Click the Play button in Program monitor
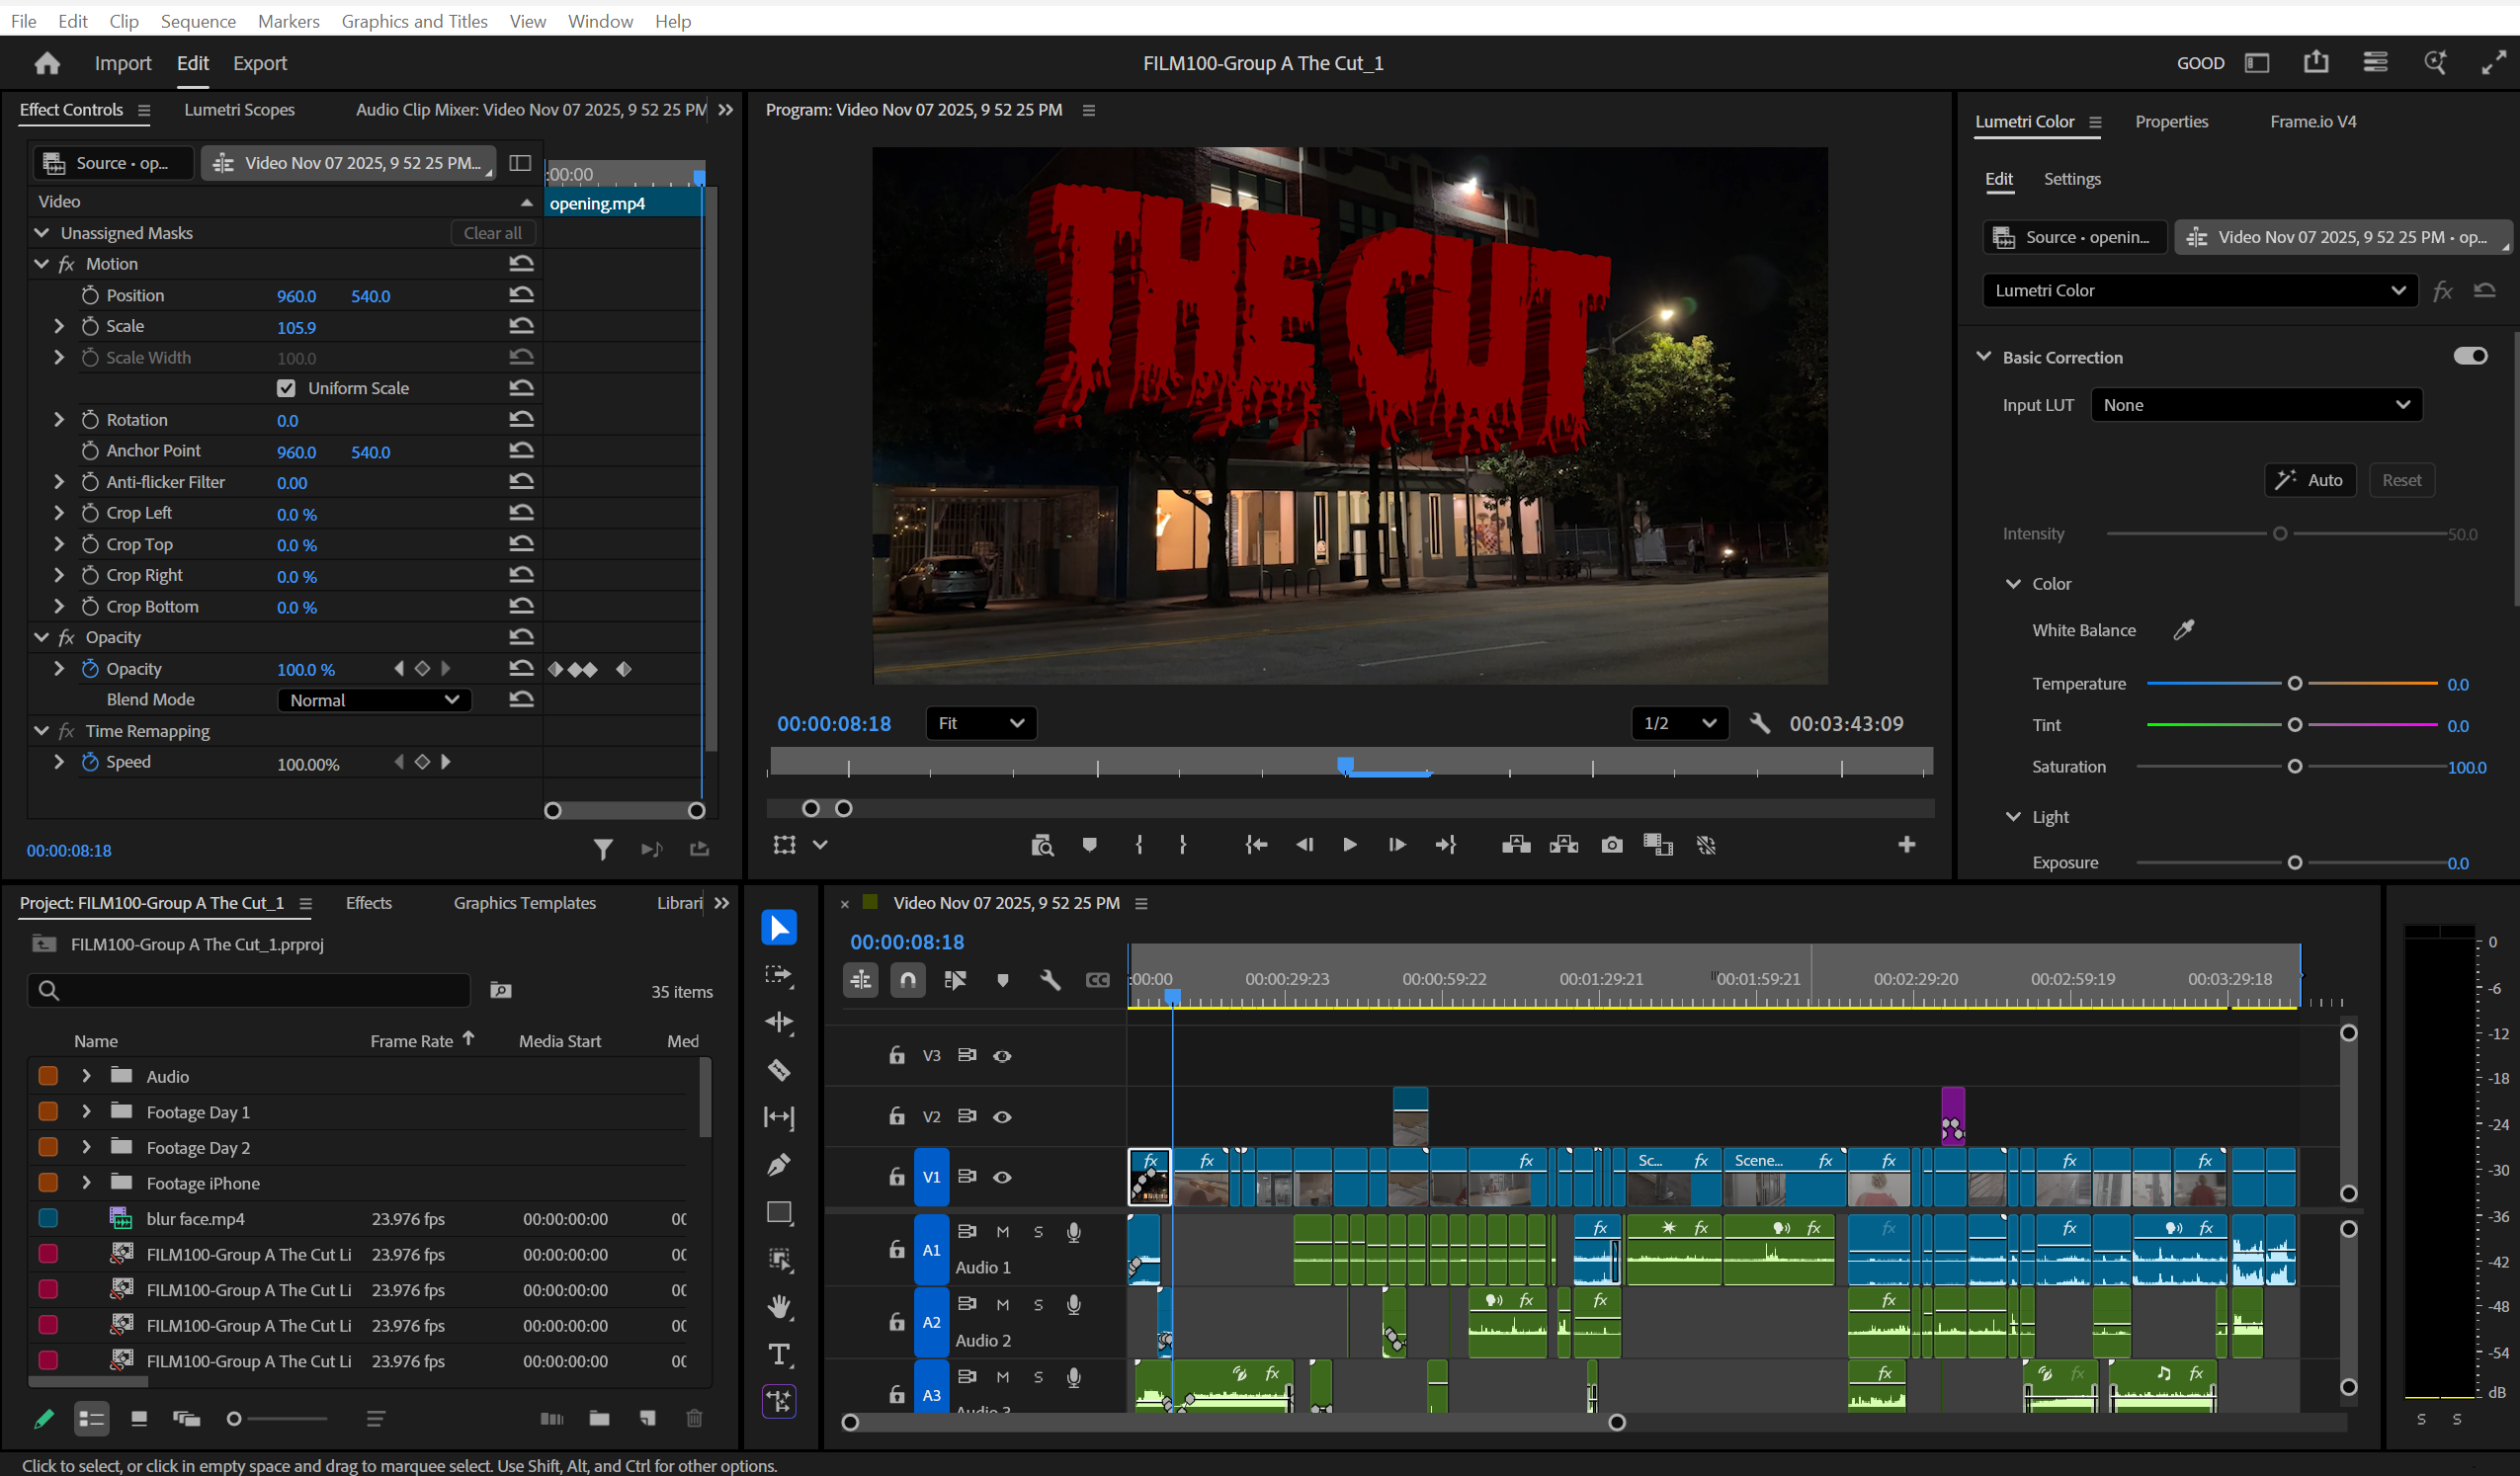The image size is (2520, 1476). 1349,845
